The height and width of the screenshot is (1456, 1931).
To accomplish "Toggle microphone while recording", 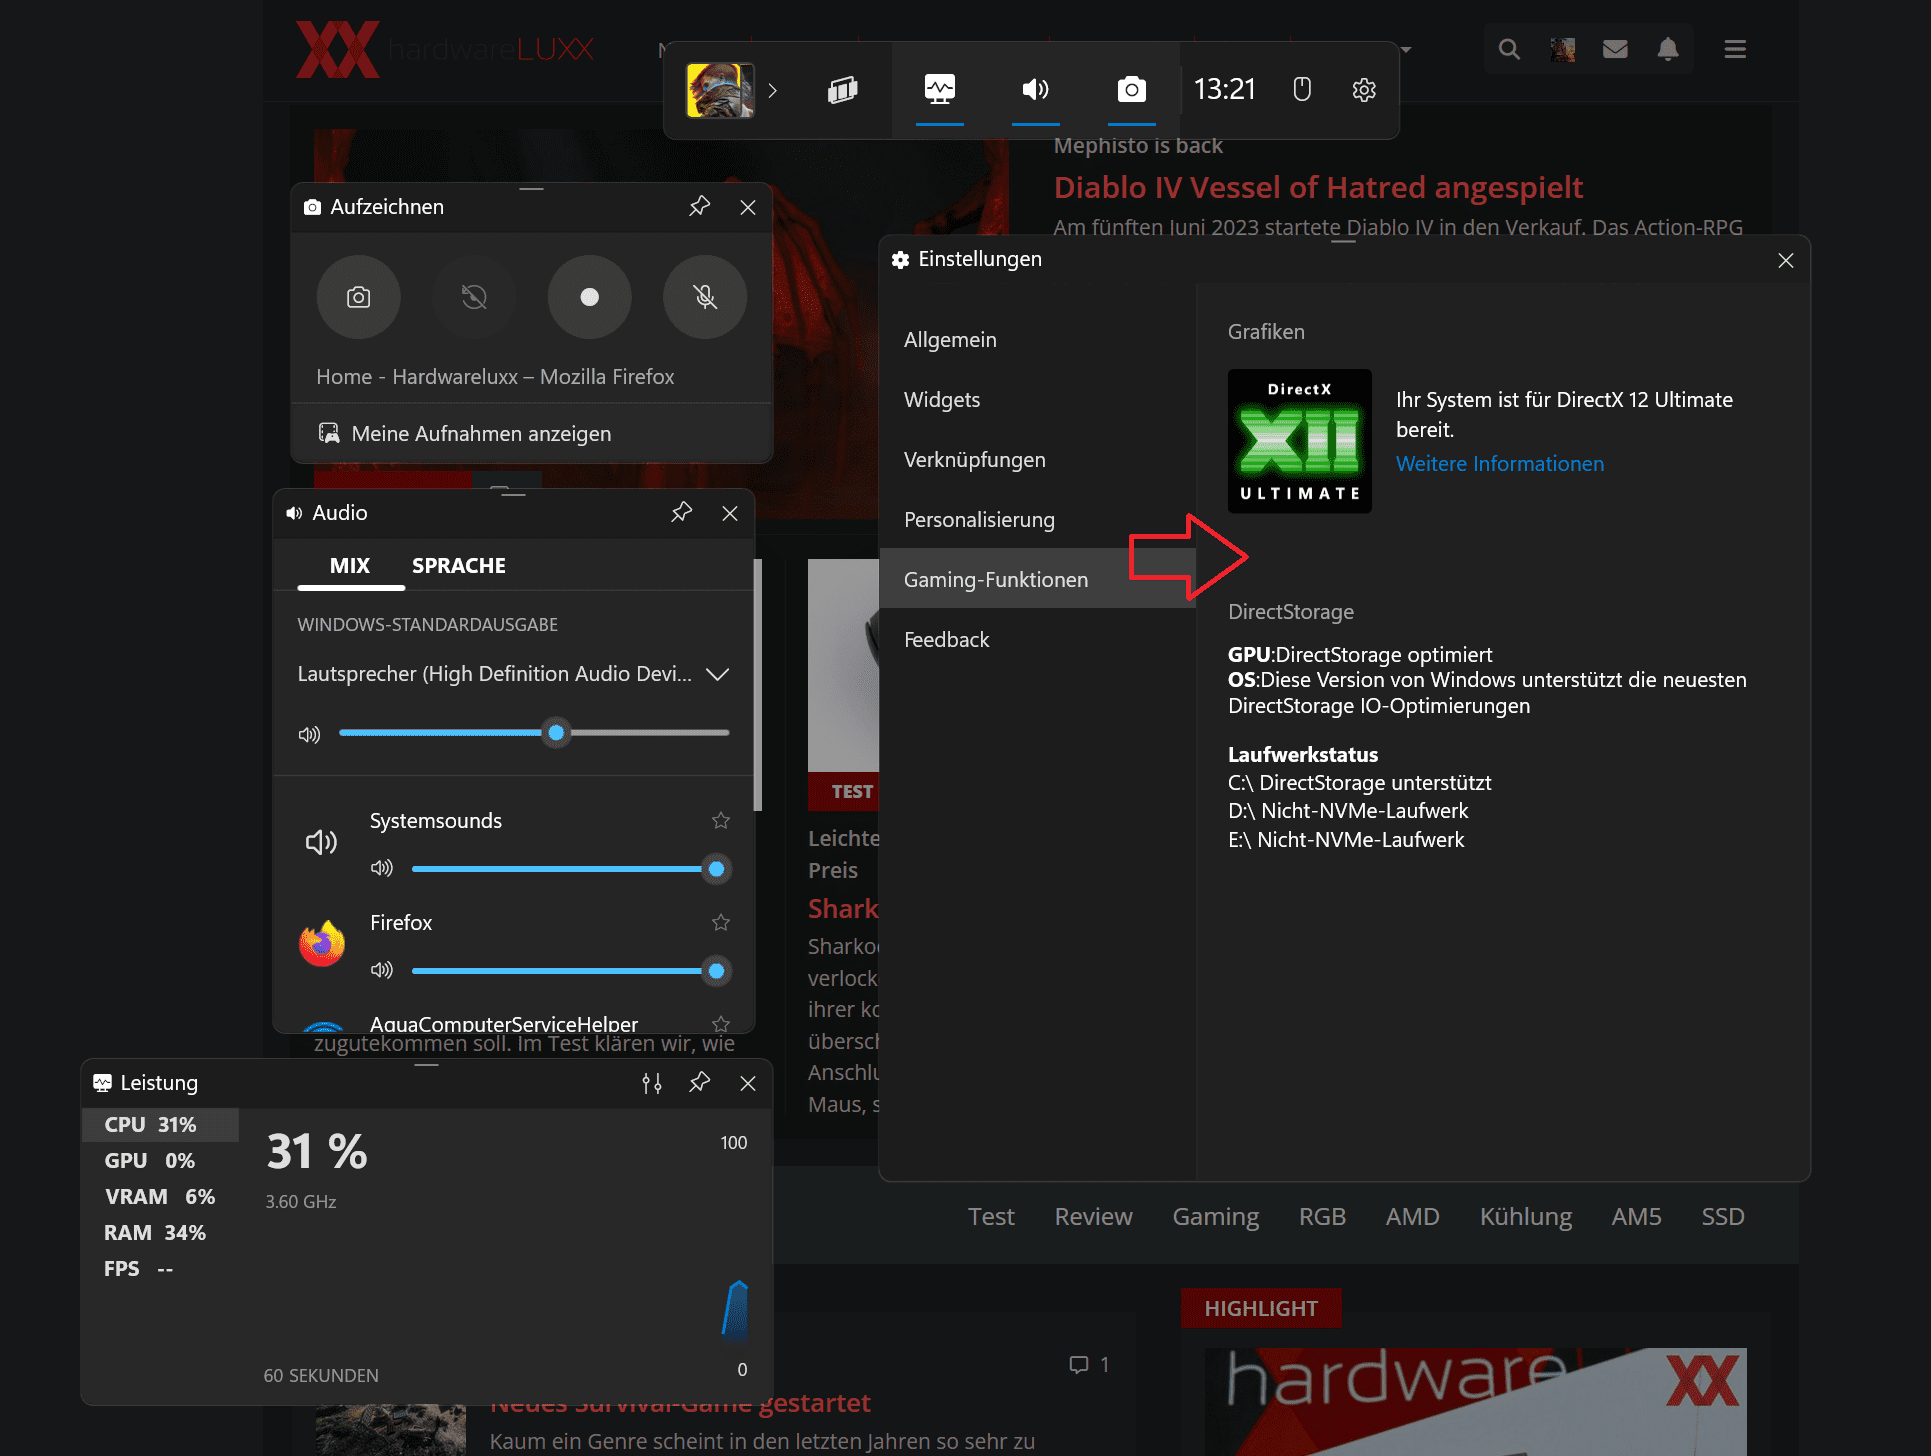I will (705, 297).
